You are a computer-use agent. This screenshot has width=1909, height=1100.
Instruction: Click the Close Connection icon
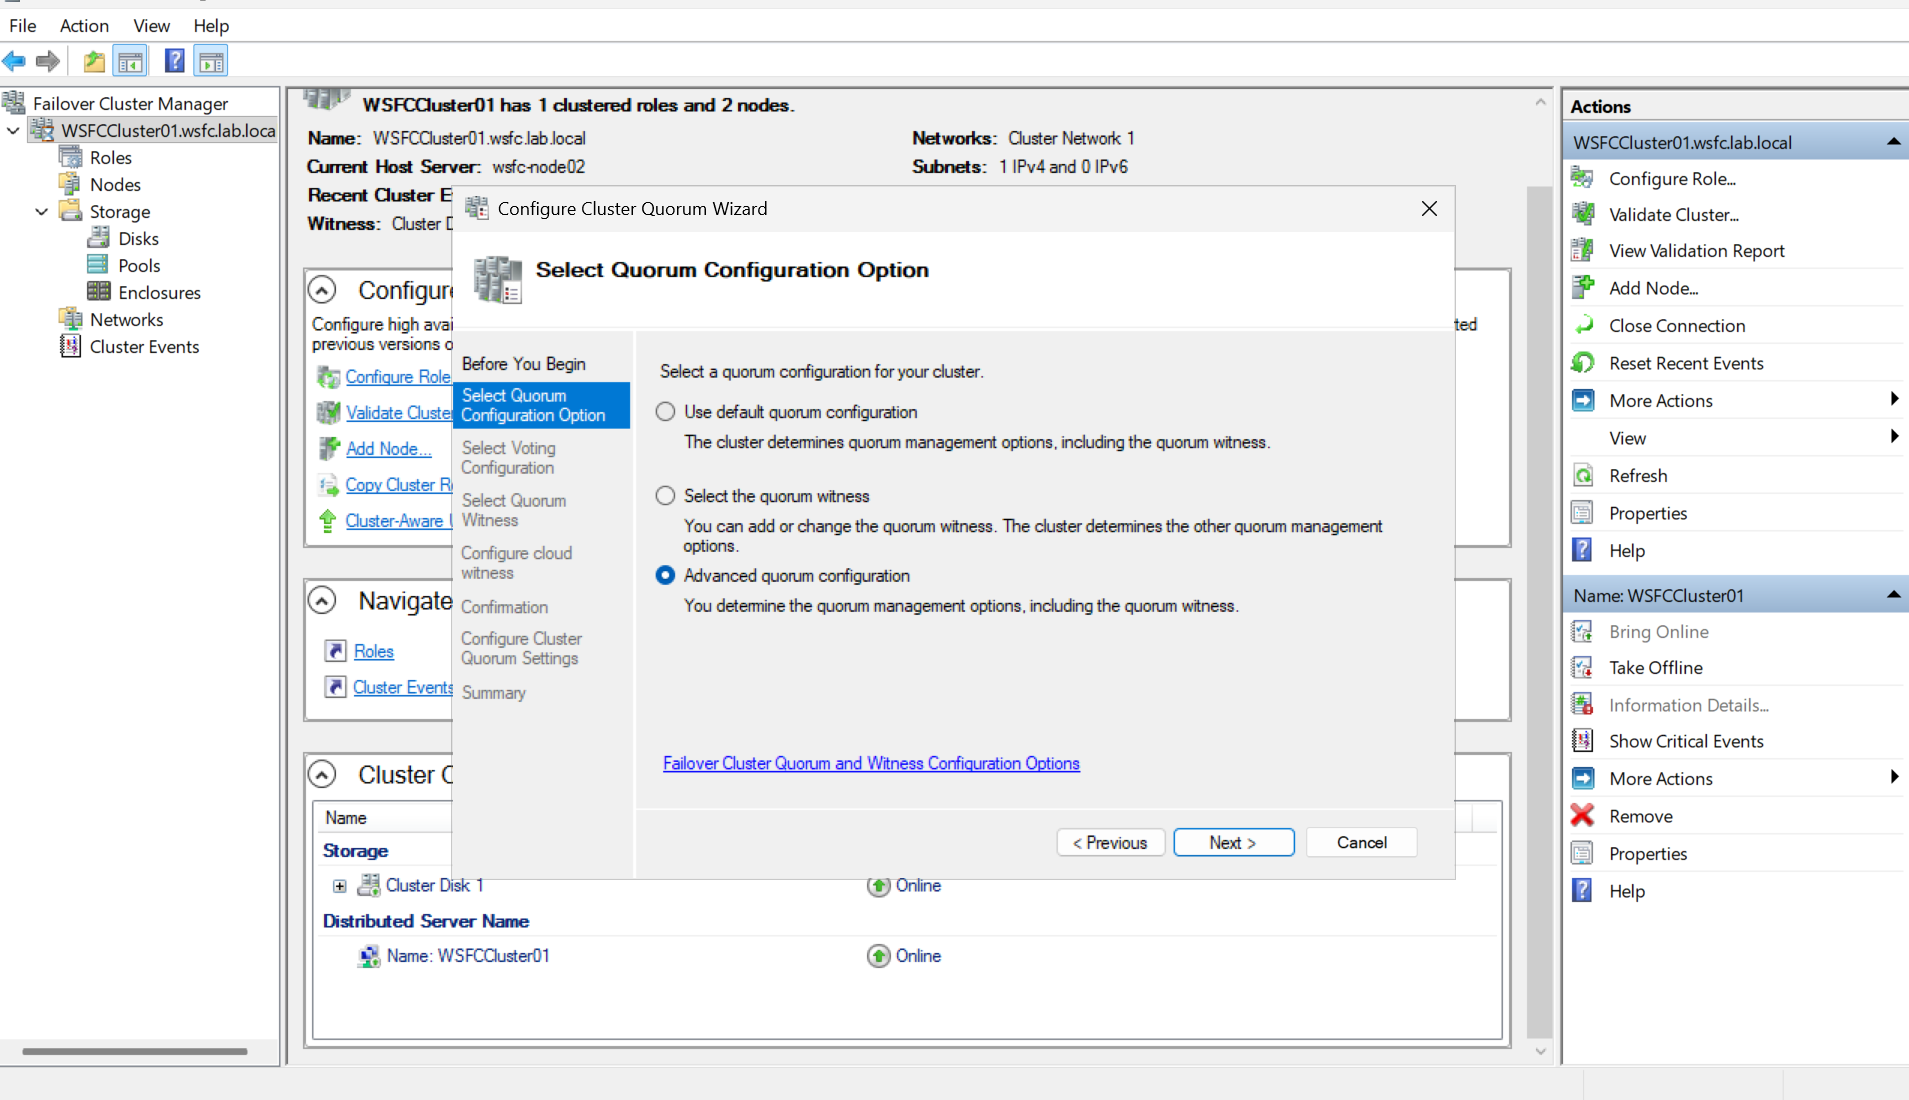1582,325
